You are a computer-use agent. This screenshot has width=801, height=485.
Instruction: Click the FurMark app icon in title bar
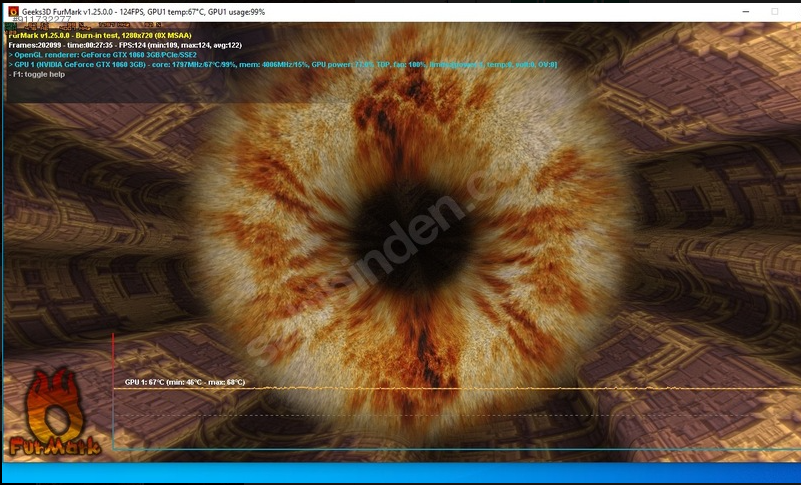click(13, 11)
